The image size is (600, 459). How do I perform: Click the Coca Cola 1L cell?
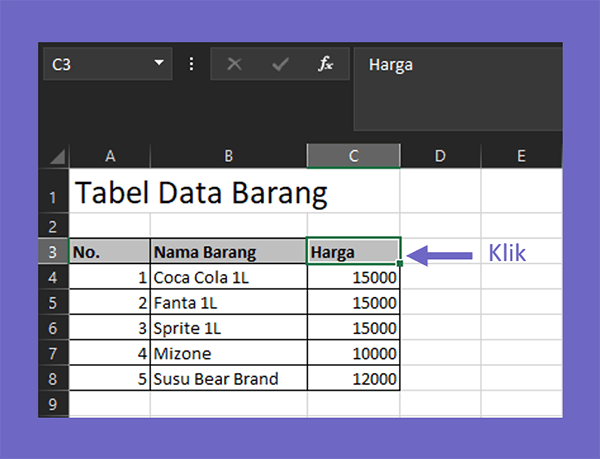tap(228, 277)
